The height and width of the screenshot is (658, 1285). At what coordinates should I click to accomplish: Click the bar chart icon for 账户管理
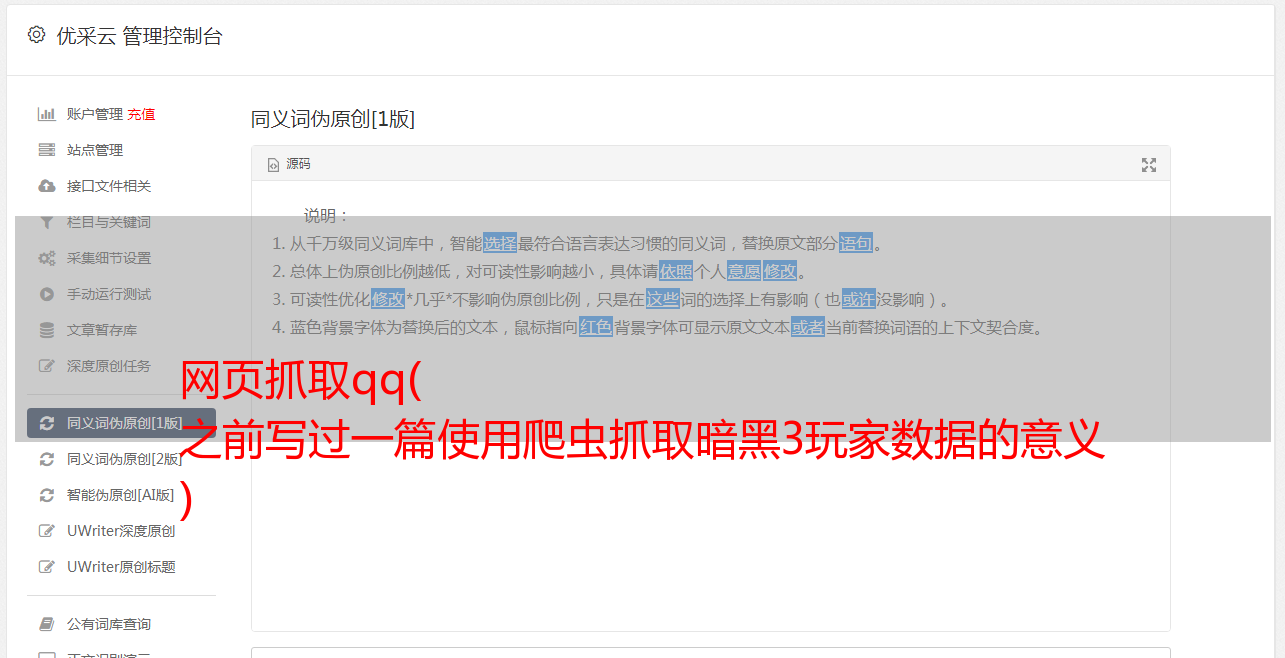pos(46,114)
